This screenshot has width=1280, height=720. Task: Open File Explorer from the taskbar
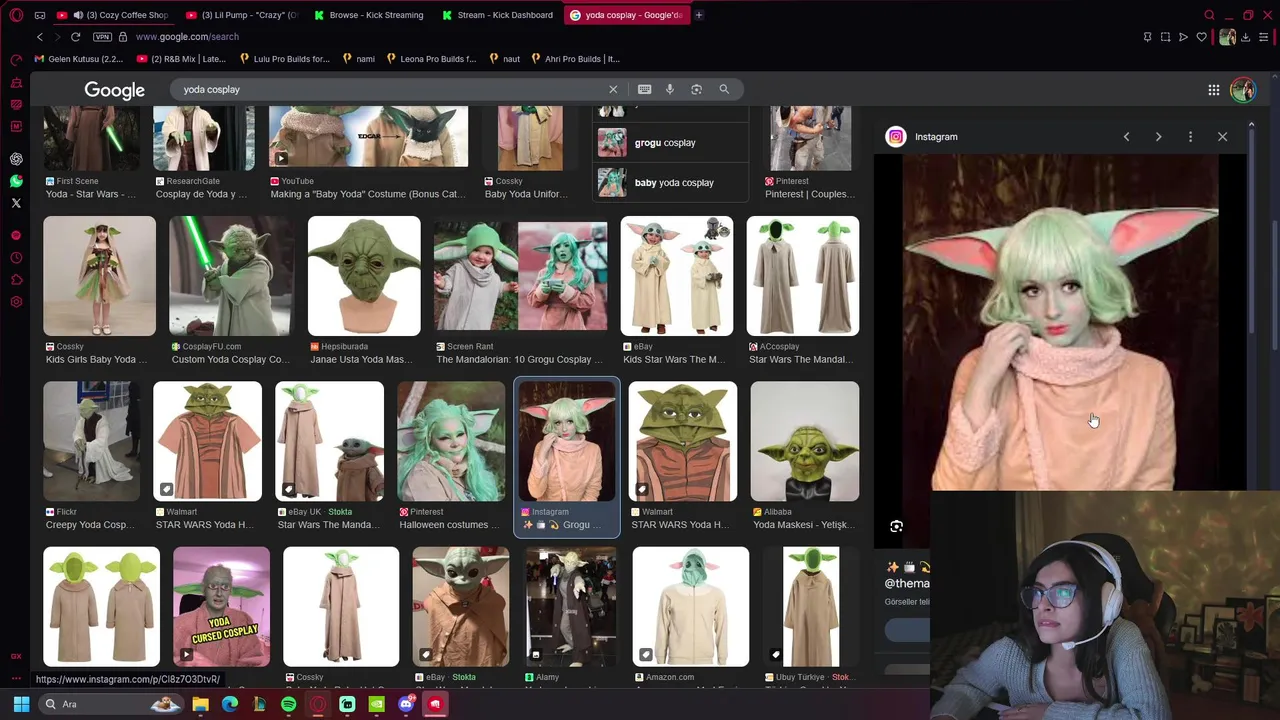click(x=200, y=704)
